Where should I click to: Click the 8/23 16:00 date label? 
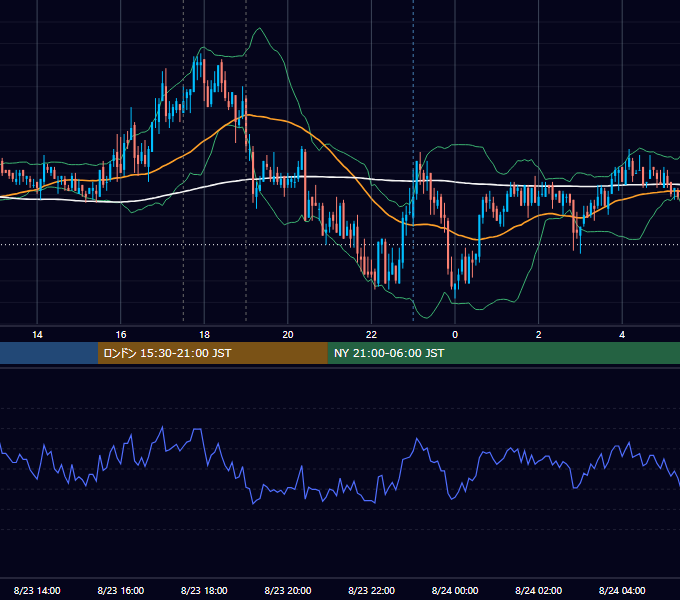(121, 590)
